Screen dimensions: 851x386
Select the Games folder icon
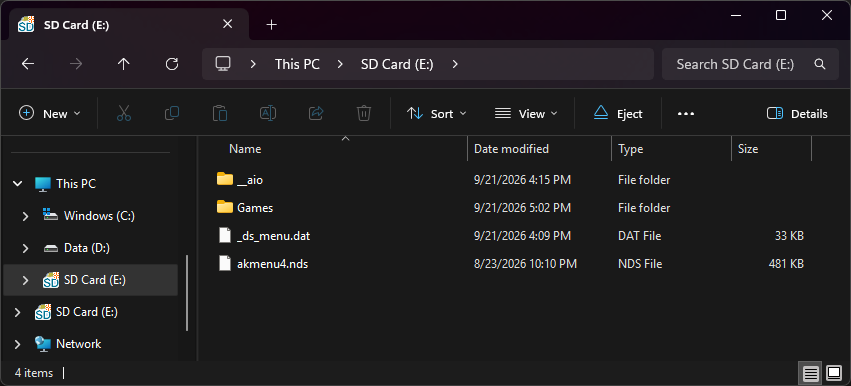coord(225,207)
